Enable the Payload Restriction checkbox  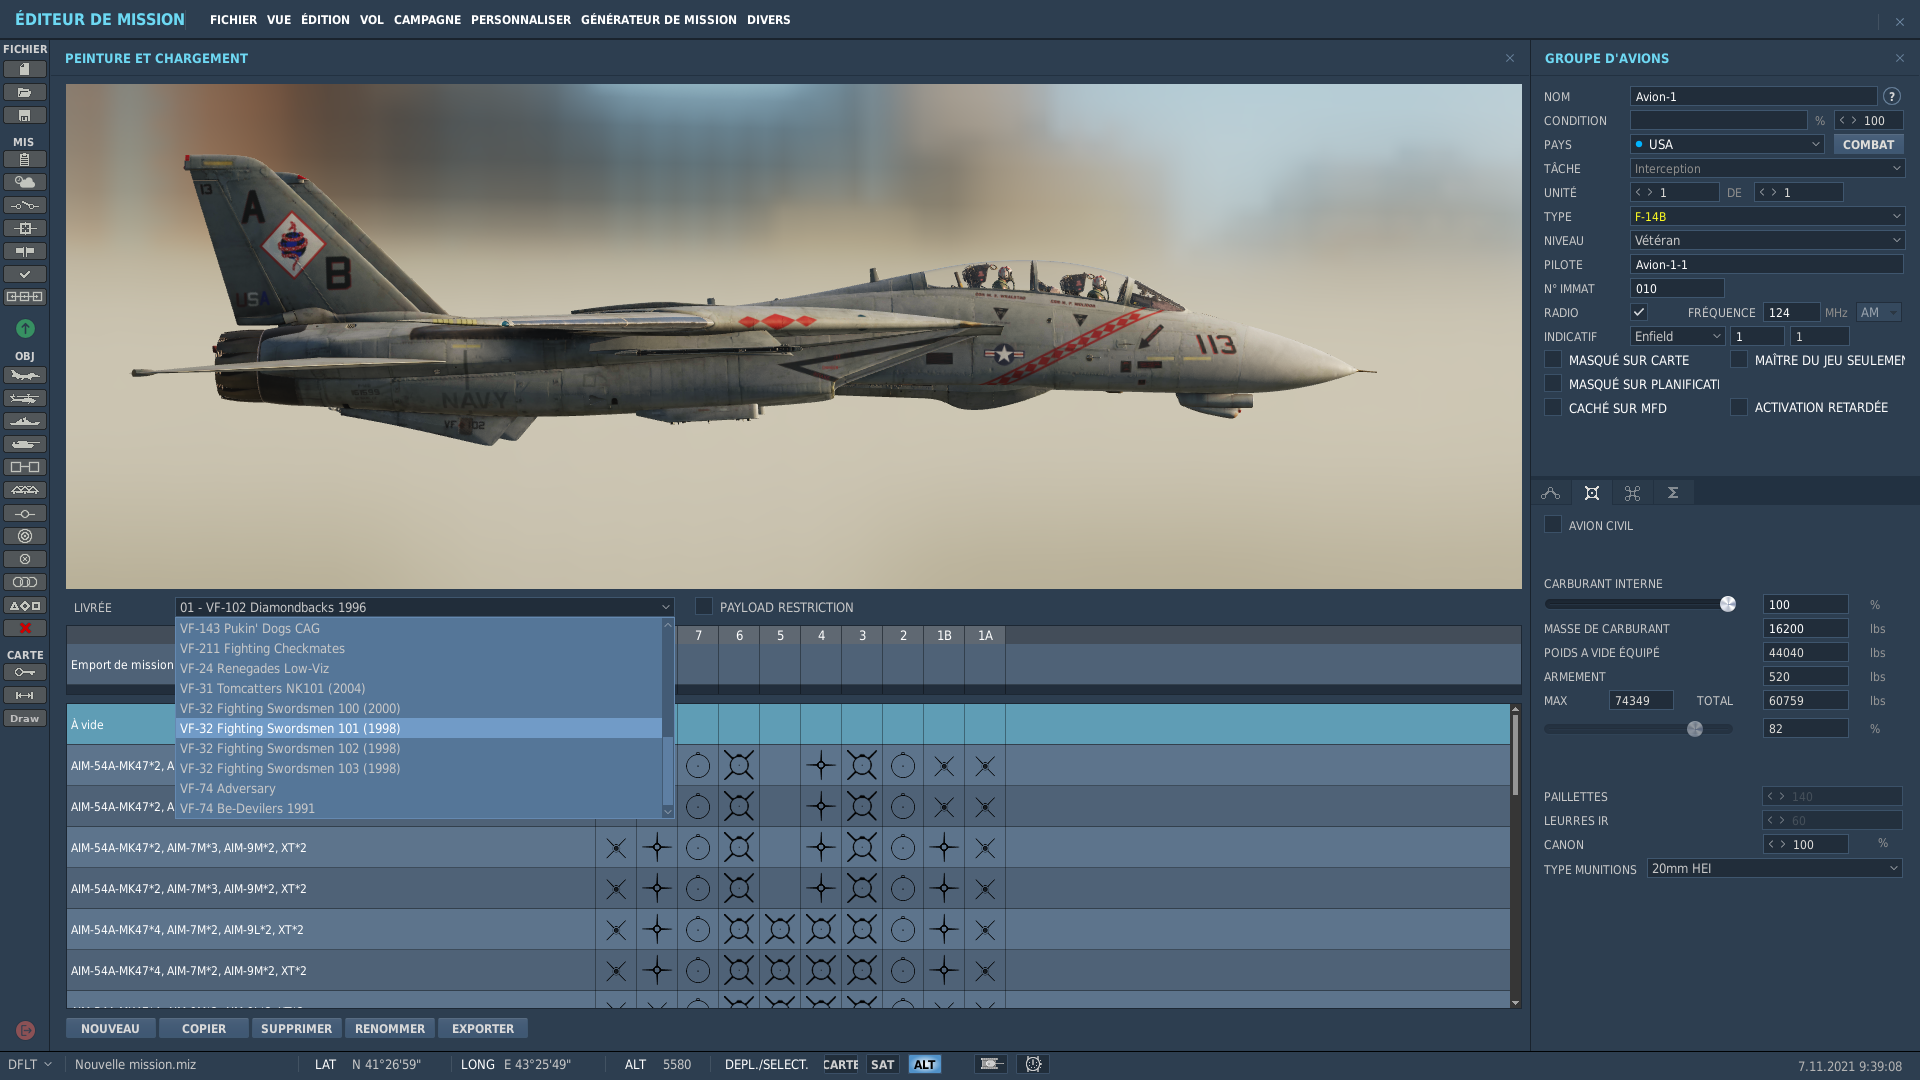point(704,606)
